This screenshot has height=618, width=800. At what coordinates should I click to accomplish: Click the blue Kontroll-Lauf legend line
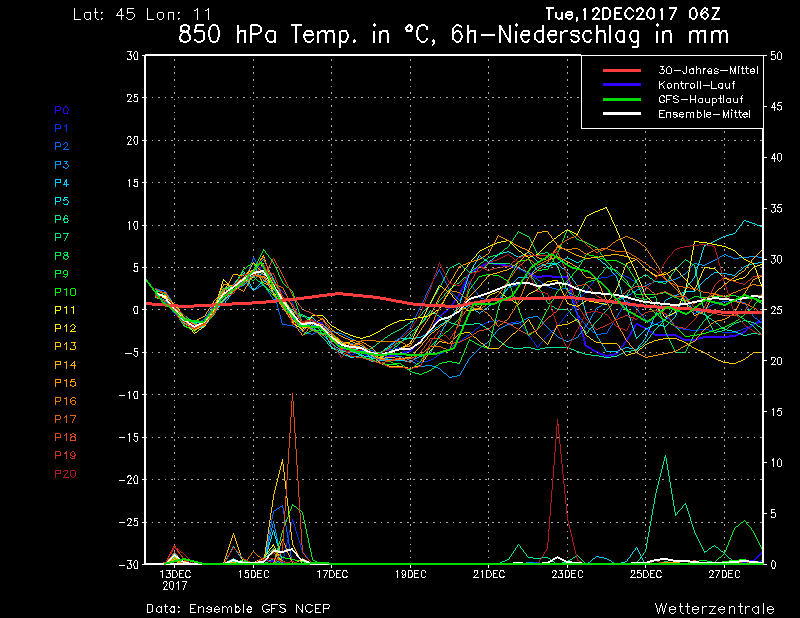click(x=622, y=85)
